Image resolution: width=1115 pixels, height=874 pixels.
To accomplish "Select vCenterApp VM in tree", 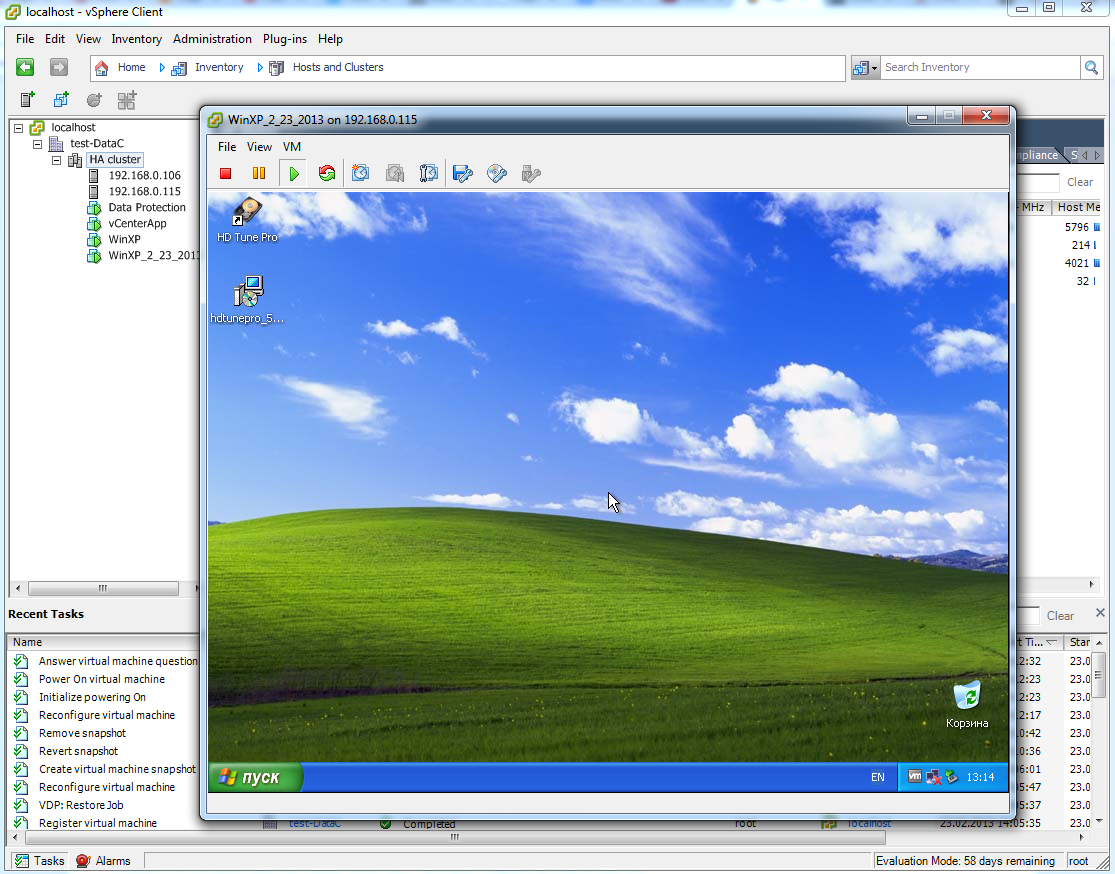I will coord(137,223).
